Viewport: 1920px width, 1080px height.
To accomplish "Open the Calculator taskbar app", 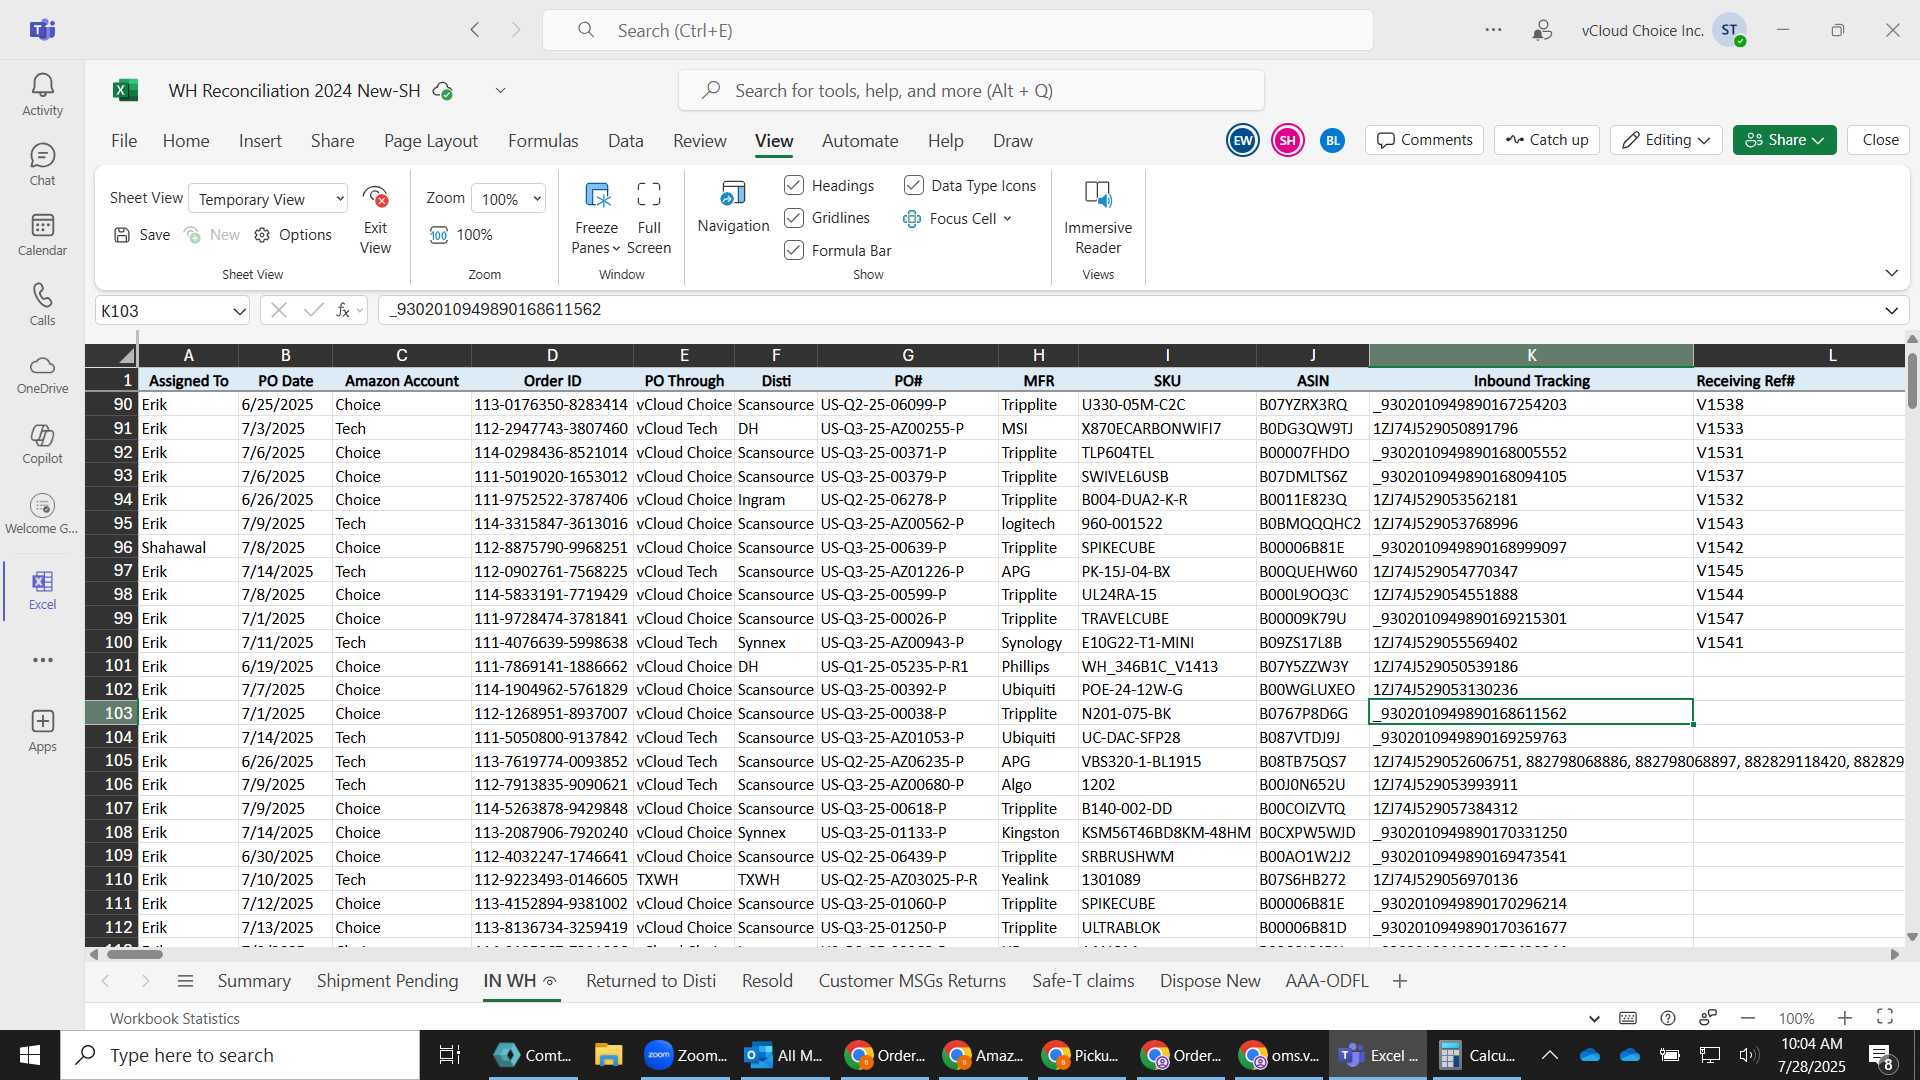I will pos(1476,1055).
